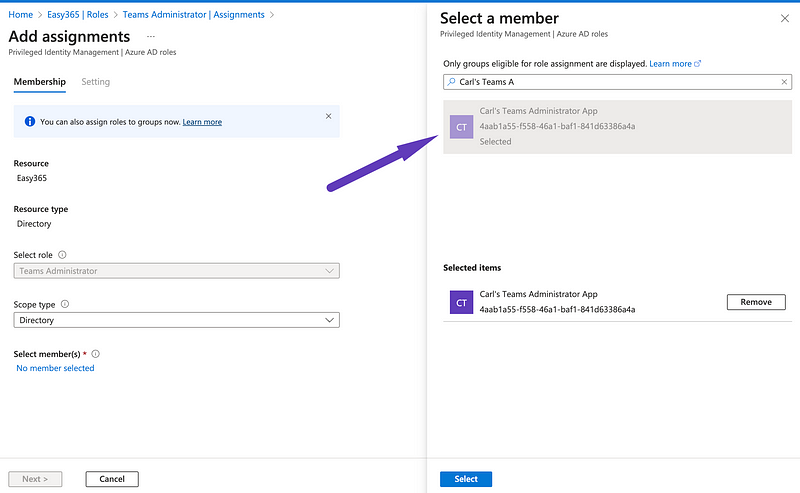Click the info icon in the blue banner
Image resolution: width=800 pixels, height=493 pixels.
coord(30,122)
